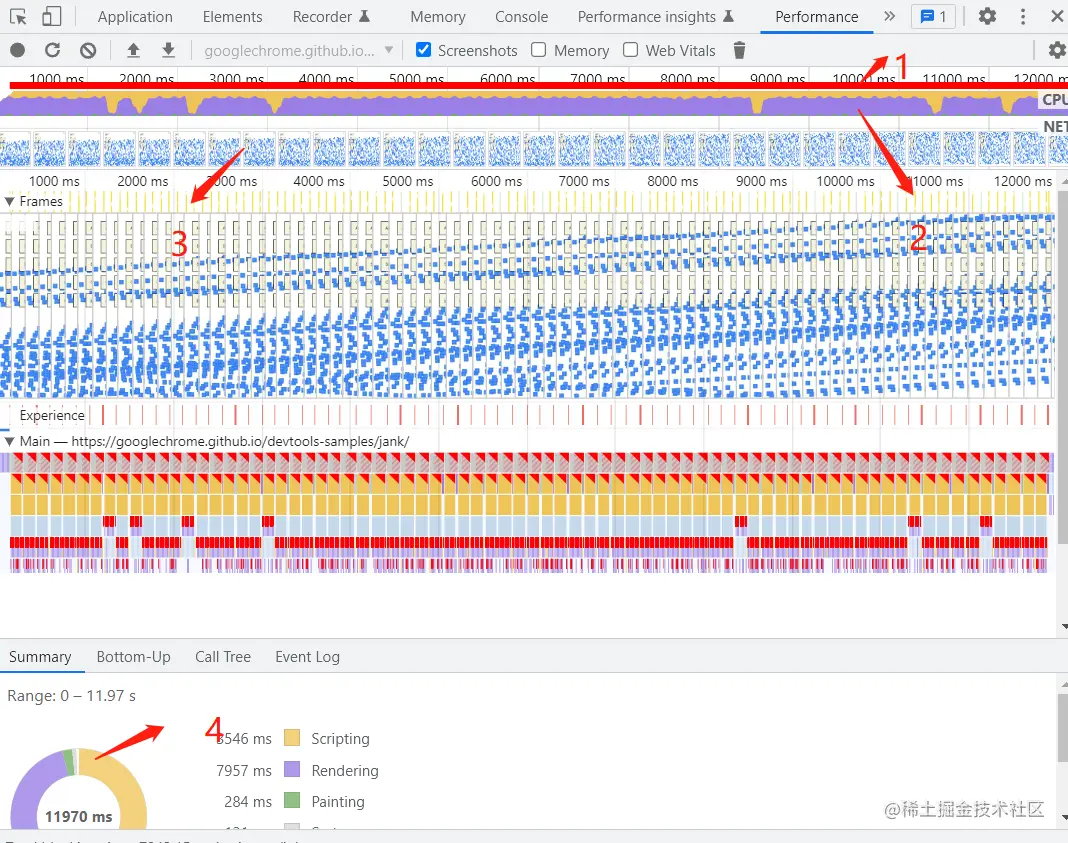Open the Recorder tab
This screenshot has width=1068, height=843.
click(x=331, y=16)
